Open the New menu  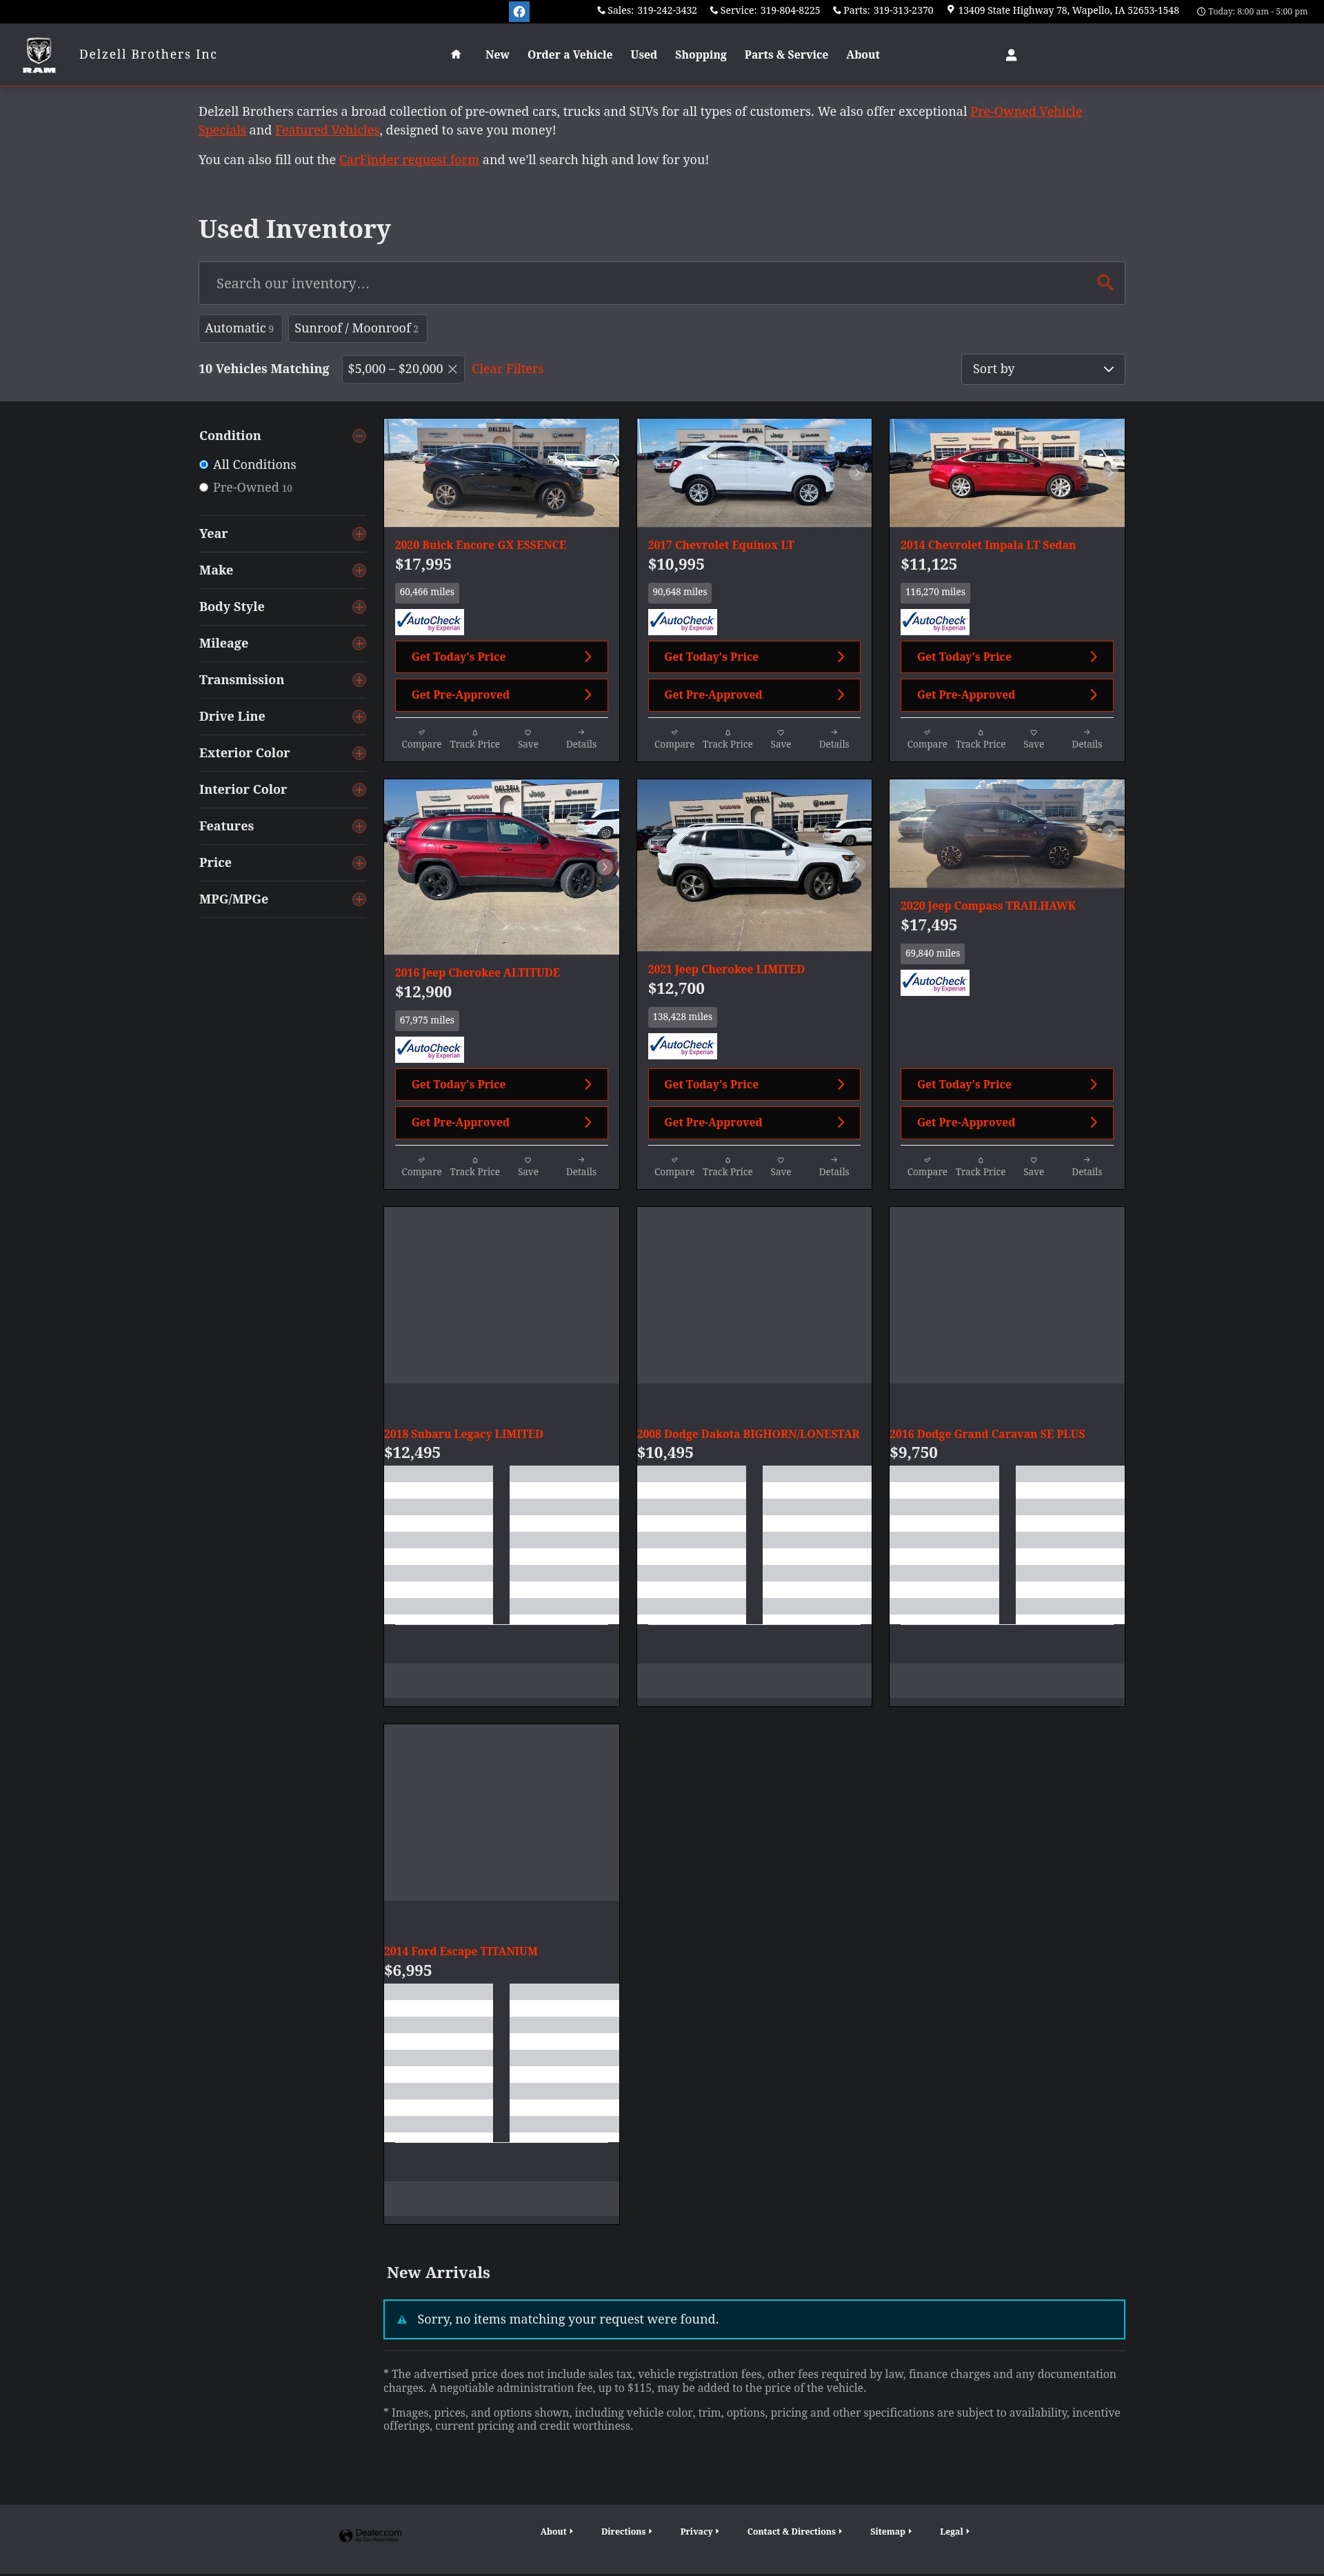click(x=497, y=55)
